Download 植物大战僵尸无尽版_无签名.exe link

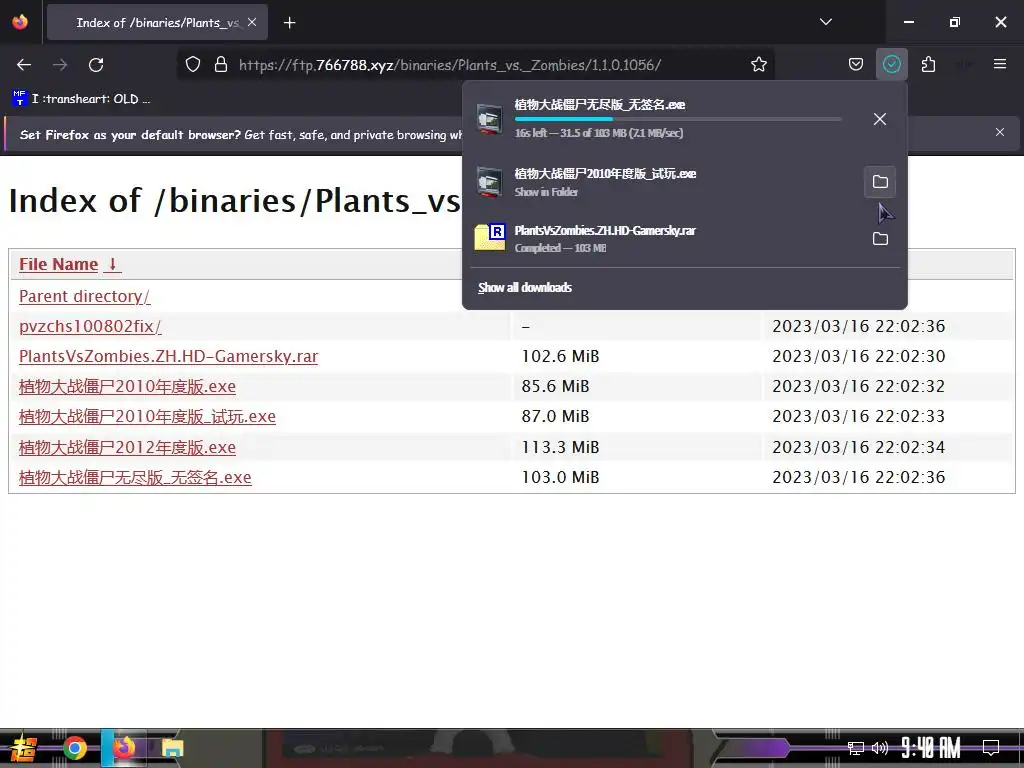pyautogui.click(x=135, y=477)
